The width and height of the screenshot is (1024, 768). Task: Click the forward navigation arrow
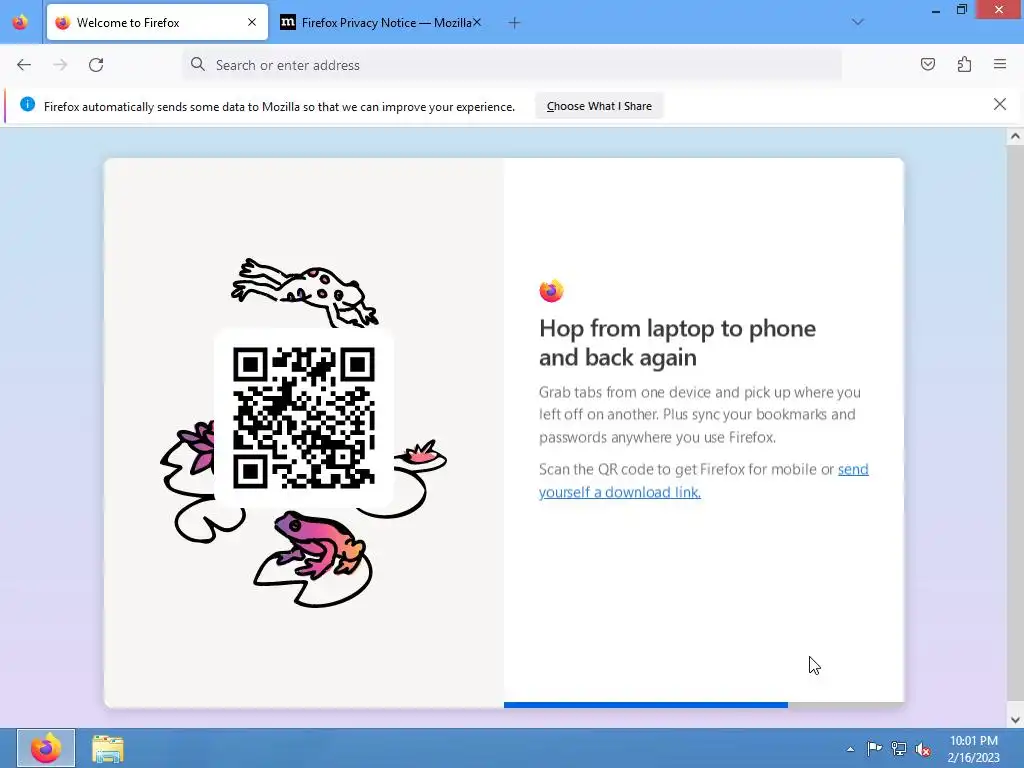(x=60, y=65)
